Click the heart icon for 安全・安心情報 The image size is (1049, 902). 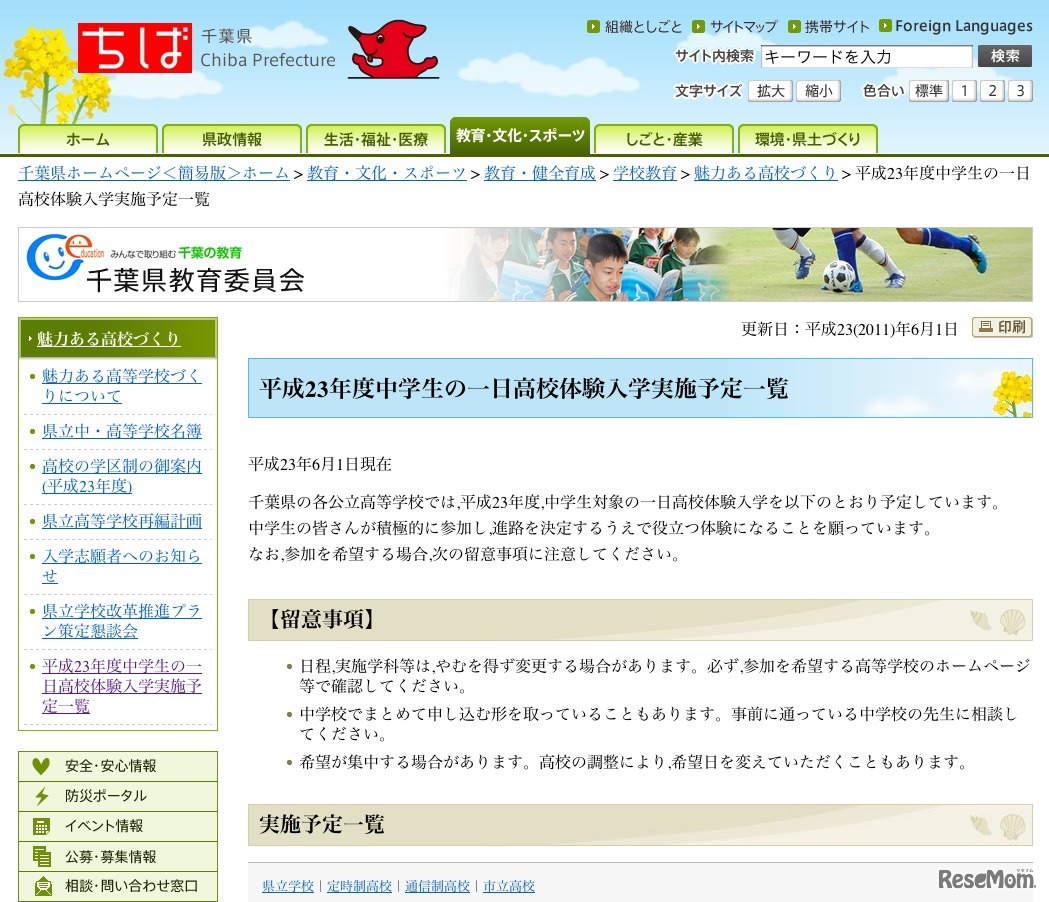(41, 765)
